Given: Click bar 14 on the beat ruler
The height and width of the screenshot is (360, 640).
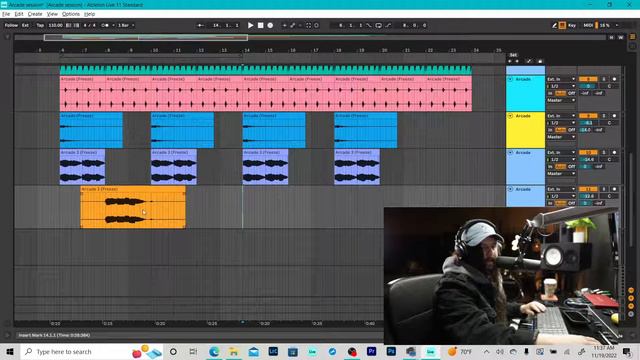Looking at the screenshot, I should coord(247,50).
